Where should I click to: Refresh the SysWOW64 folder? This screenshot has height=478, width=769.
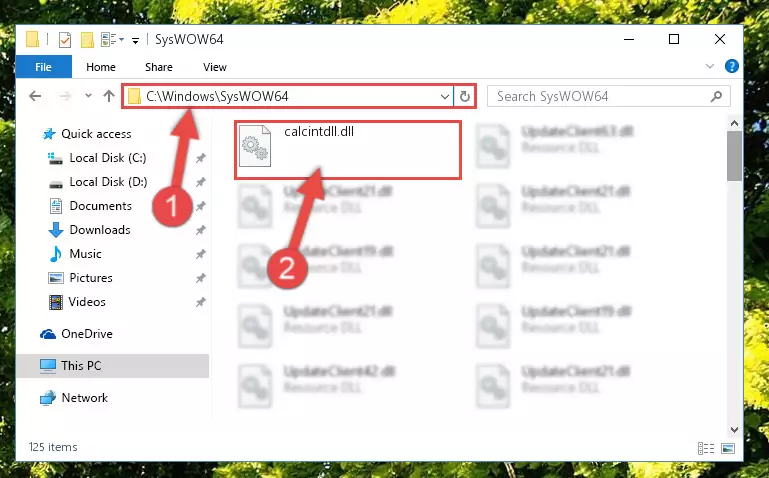point(464,96)
